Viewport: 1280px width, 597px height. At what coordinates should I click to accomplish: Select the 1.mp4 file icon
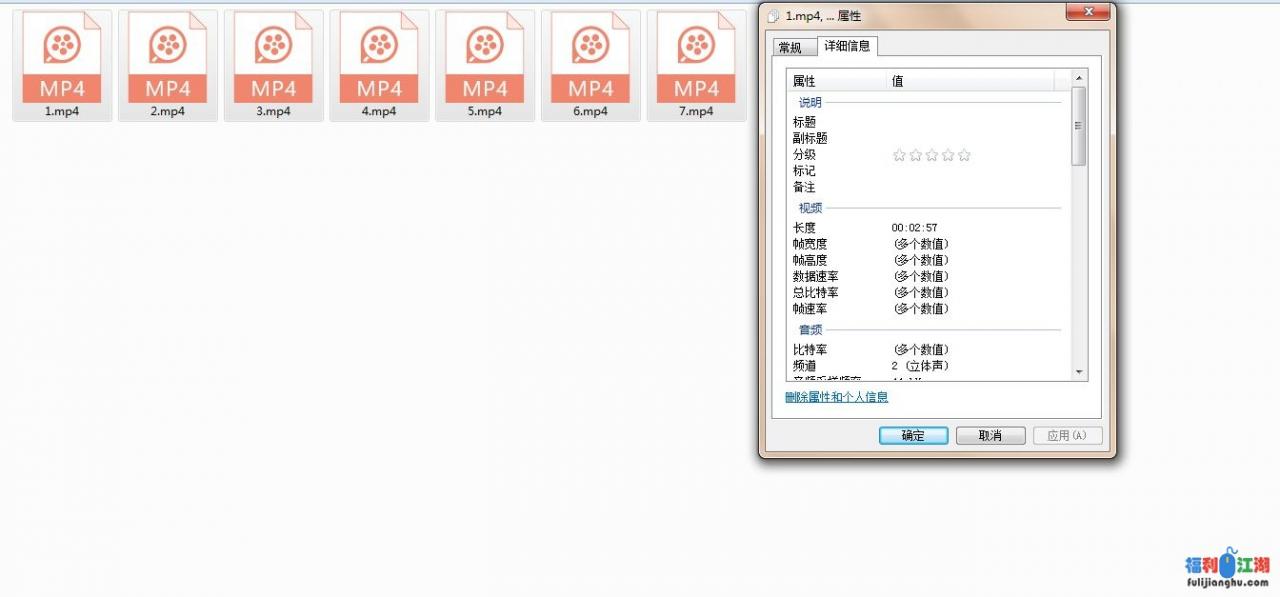(62, 62)
